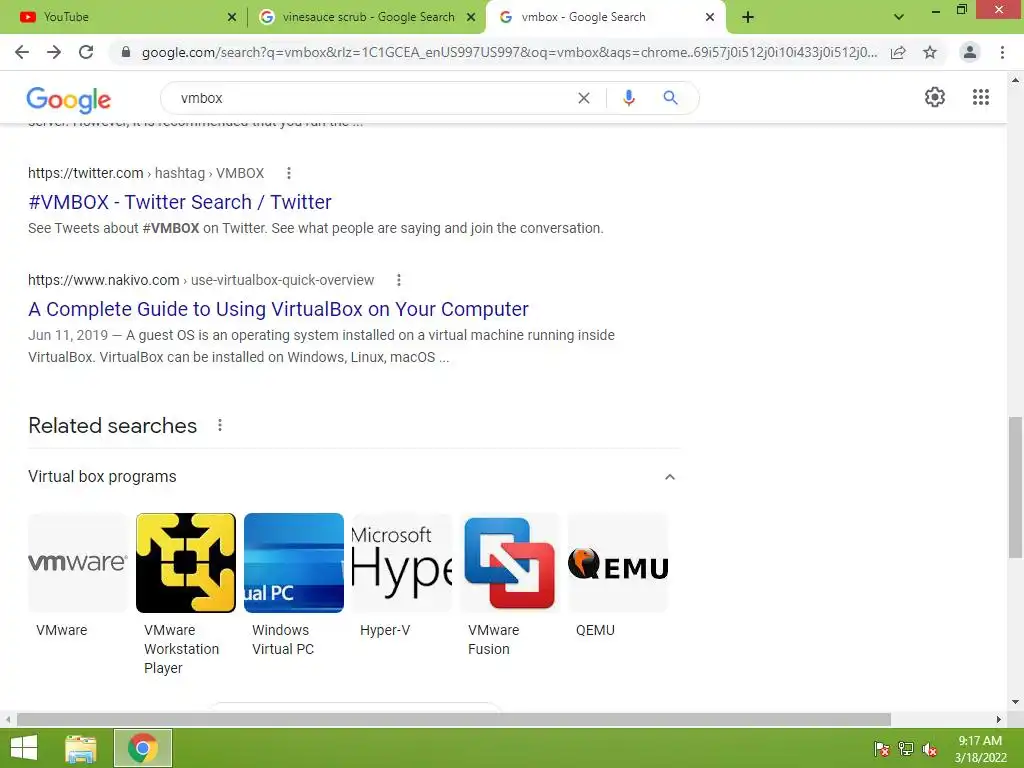Open more options for the nakivo result
Image resolution: width=1024 pixels, height=768 pixels.
tap(398, 280)
